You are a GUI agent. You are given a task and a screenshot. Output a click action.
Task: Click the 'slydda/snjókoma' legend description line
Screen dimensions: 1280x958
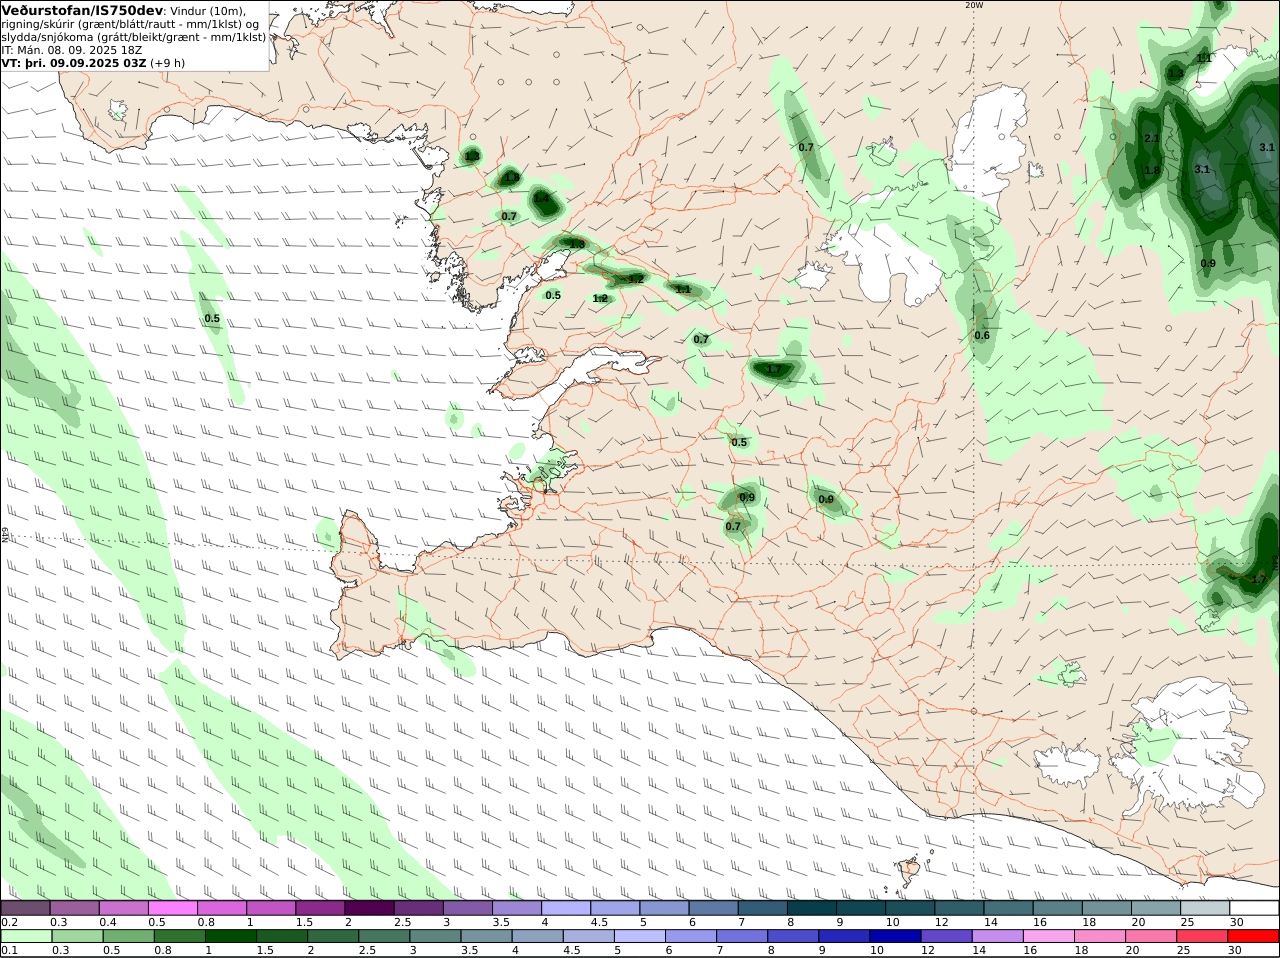(x=134, y=36)
